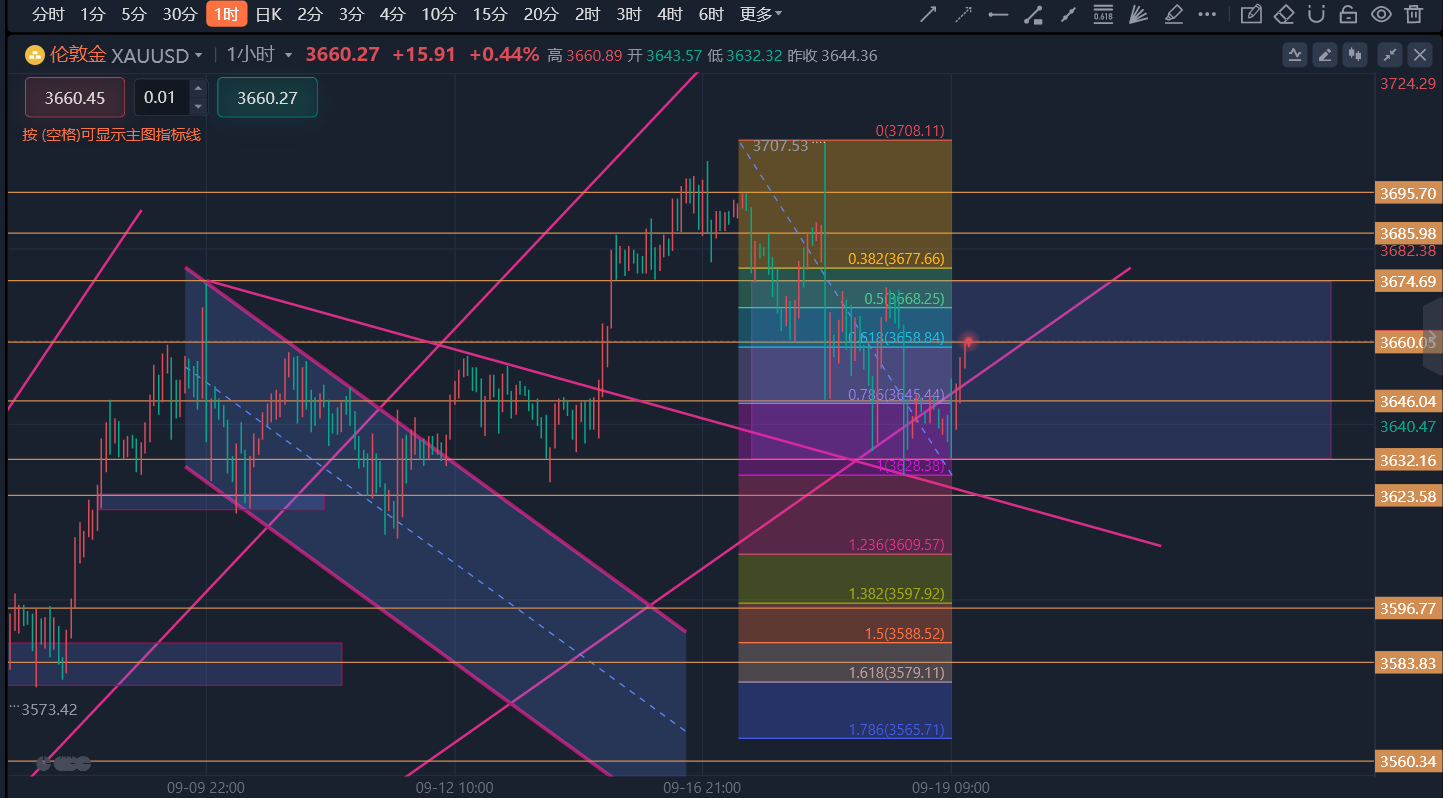
Task: Click the trash delete drawings icon
Action: 1413,14
